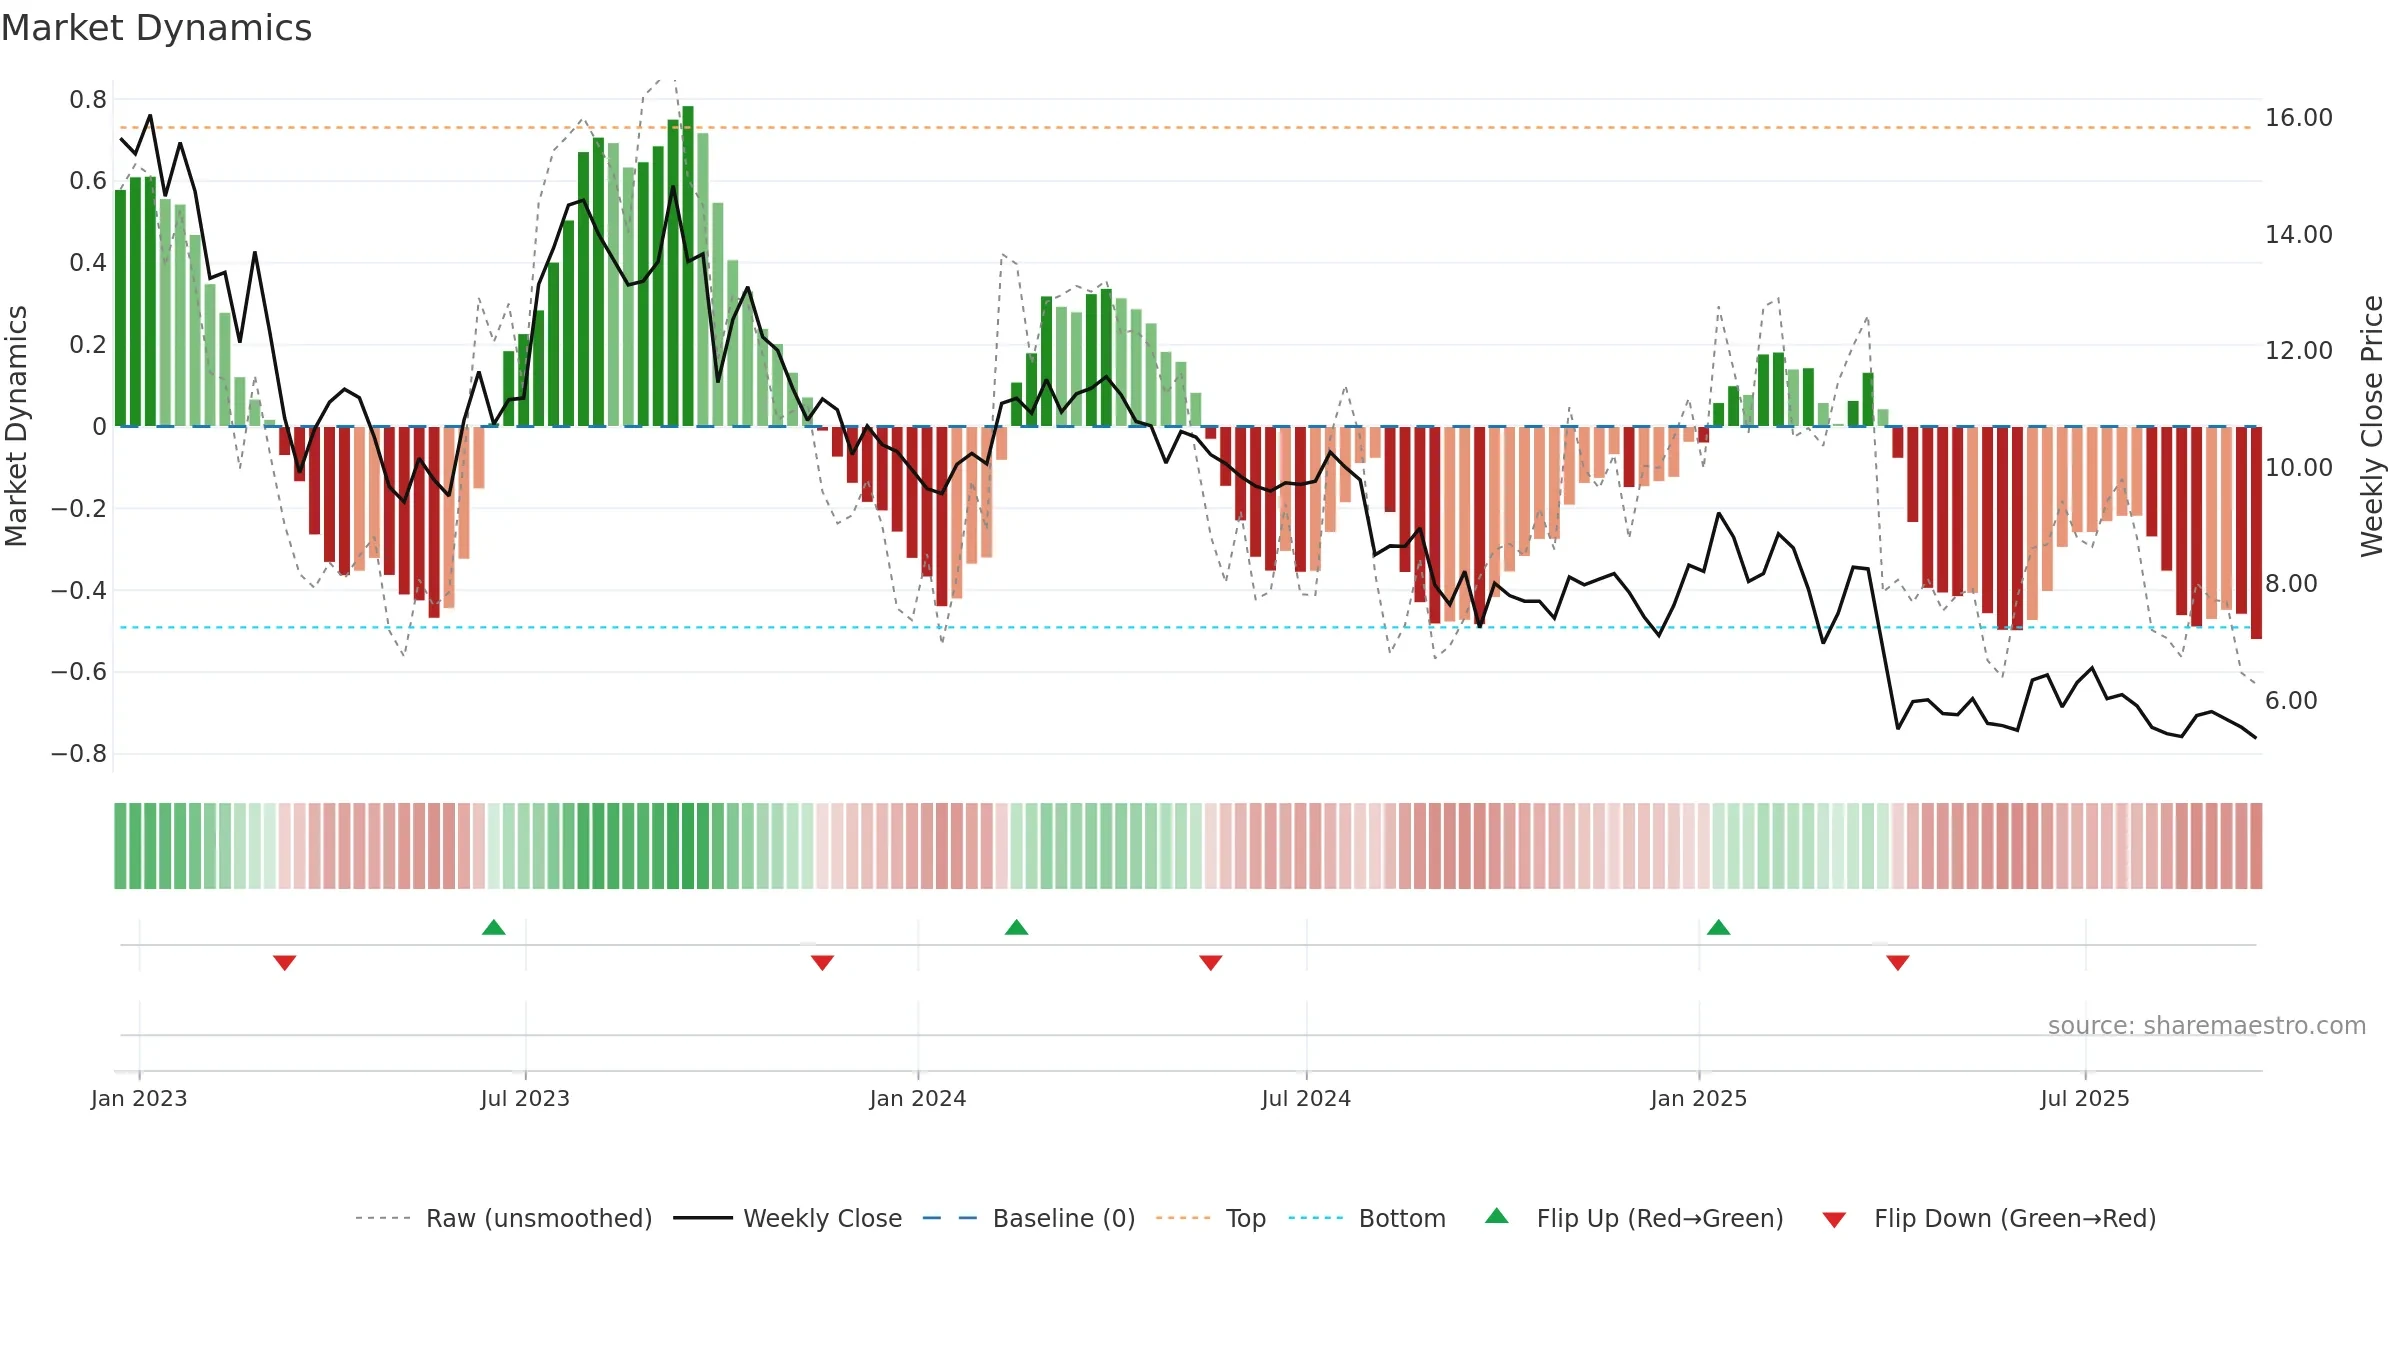Click the 0 left axis tick label
Screen dimensions: 2400x1350
click(x=99, y=427)
